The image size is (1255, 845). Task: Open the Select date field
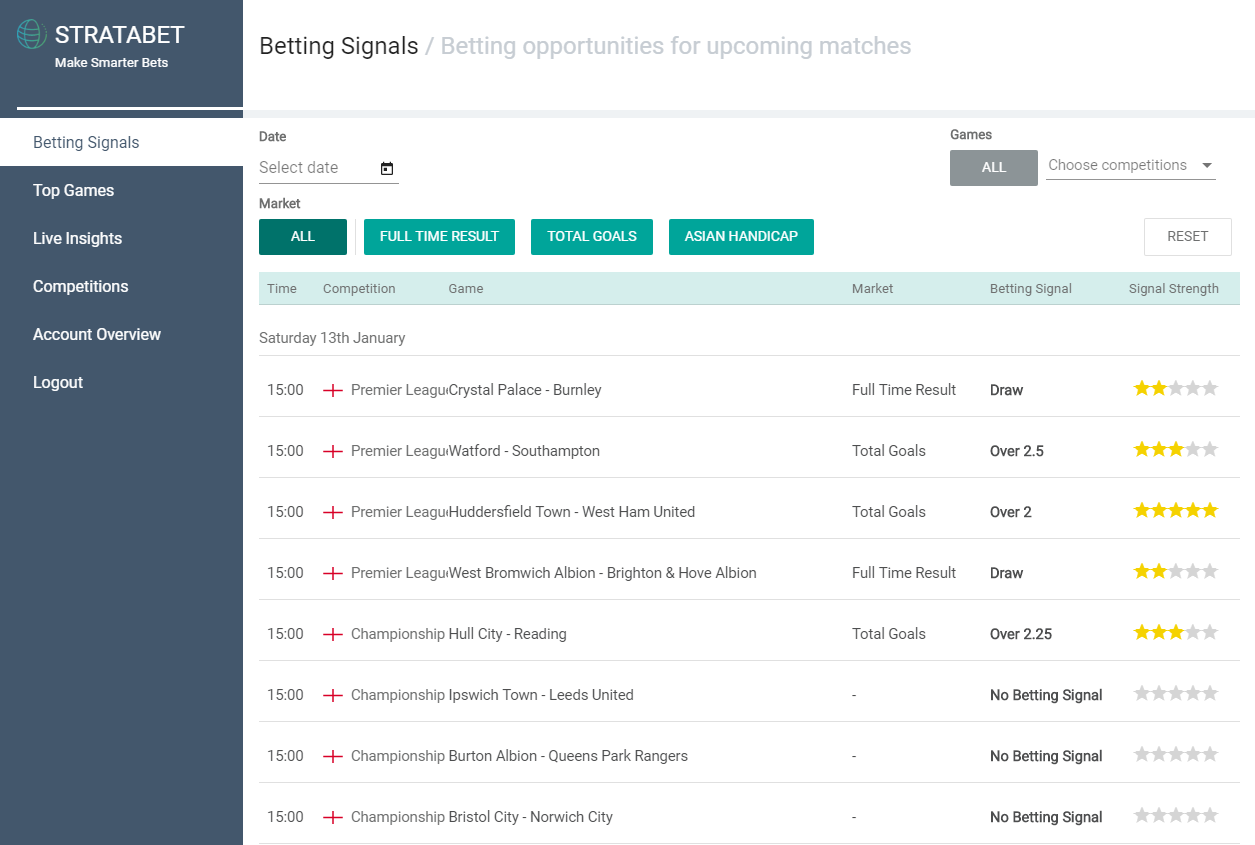(328, 168)
